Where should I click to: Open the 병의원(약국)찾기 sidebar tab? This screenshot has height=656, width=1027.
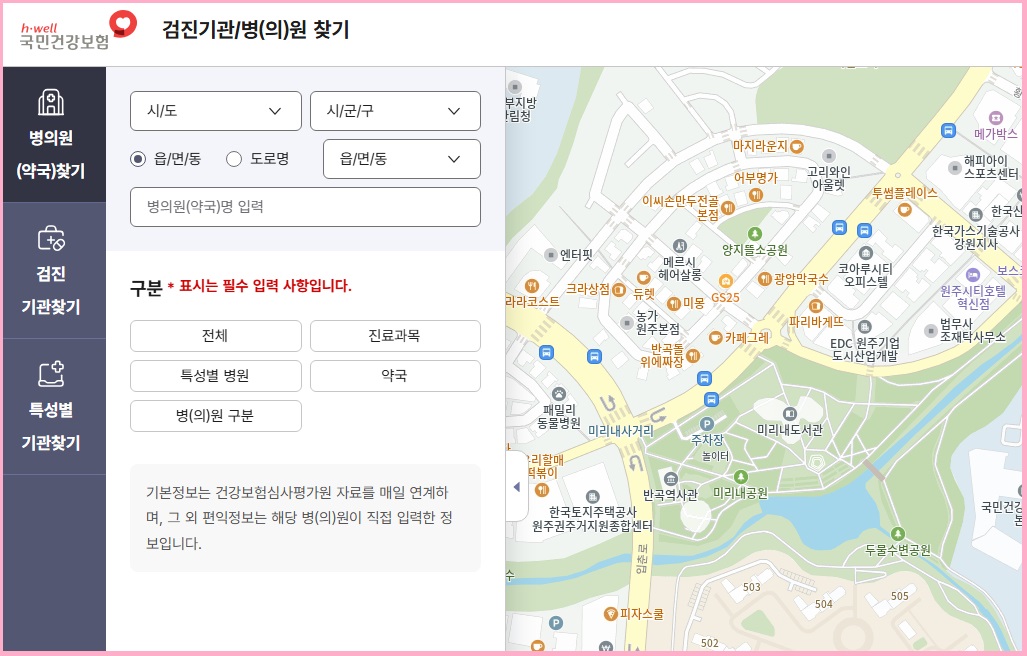point(54,134)
